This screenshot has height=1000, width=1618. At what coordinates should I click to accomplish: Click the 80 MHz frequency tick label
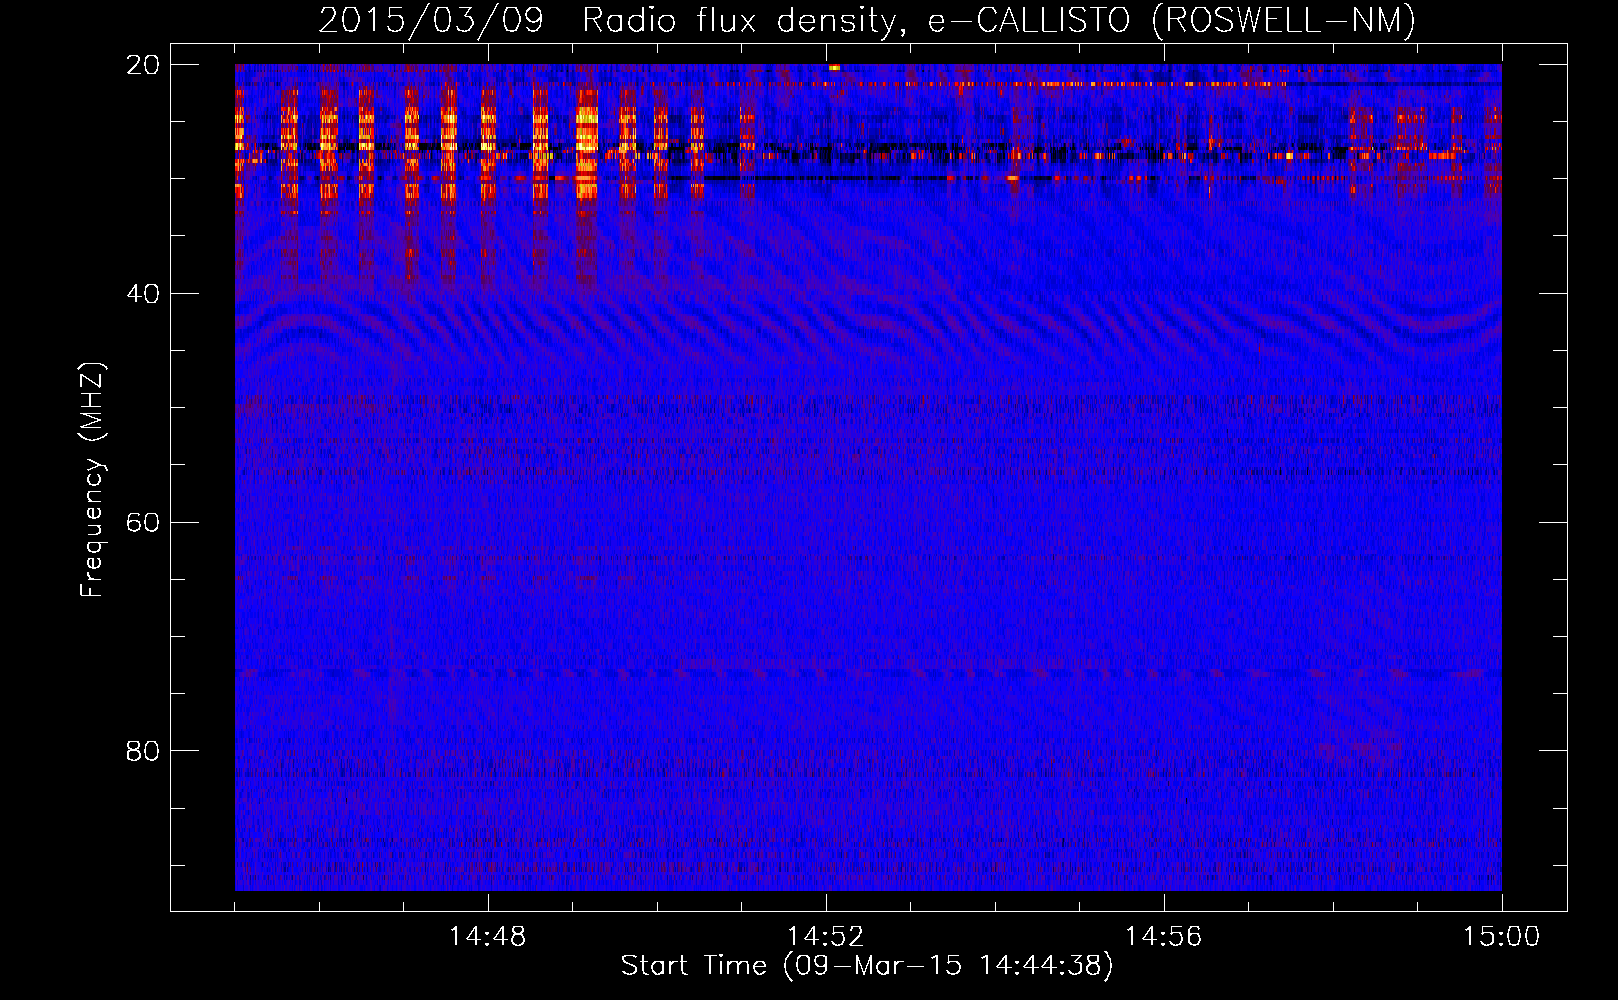(143, 751)
